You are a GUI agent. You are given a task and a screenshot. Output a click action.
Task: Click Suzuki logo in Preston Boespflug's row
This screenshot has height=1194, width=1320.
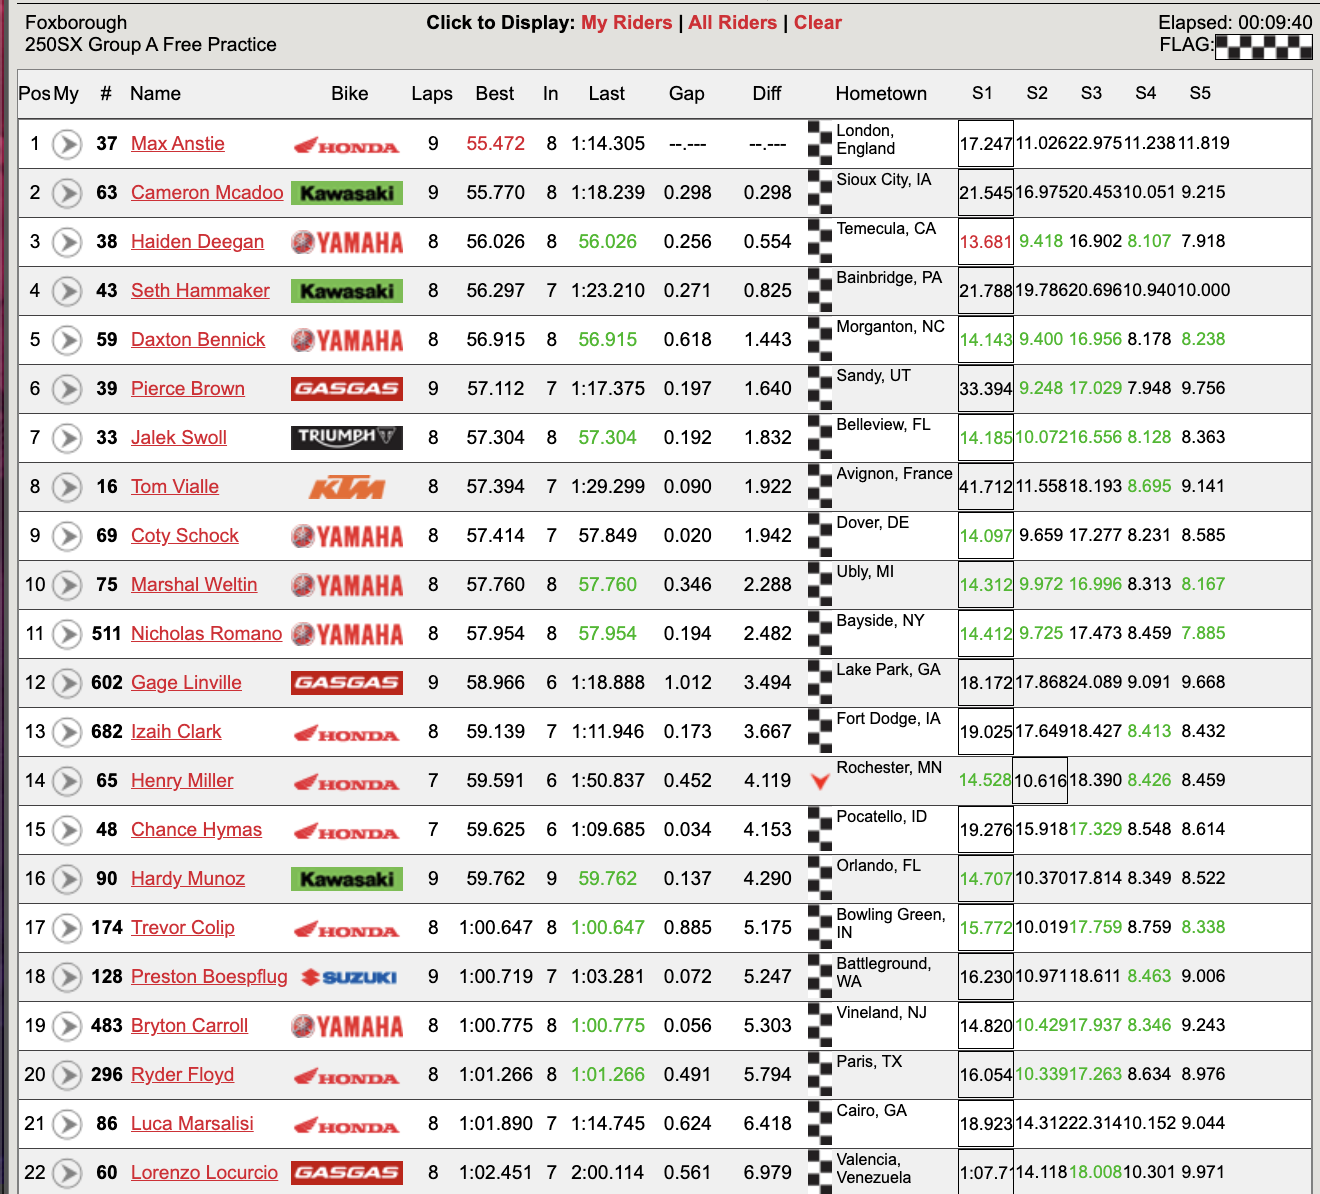coord(349,977)
